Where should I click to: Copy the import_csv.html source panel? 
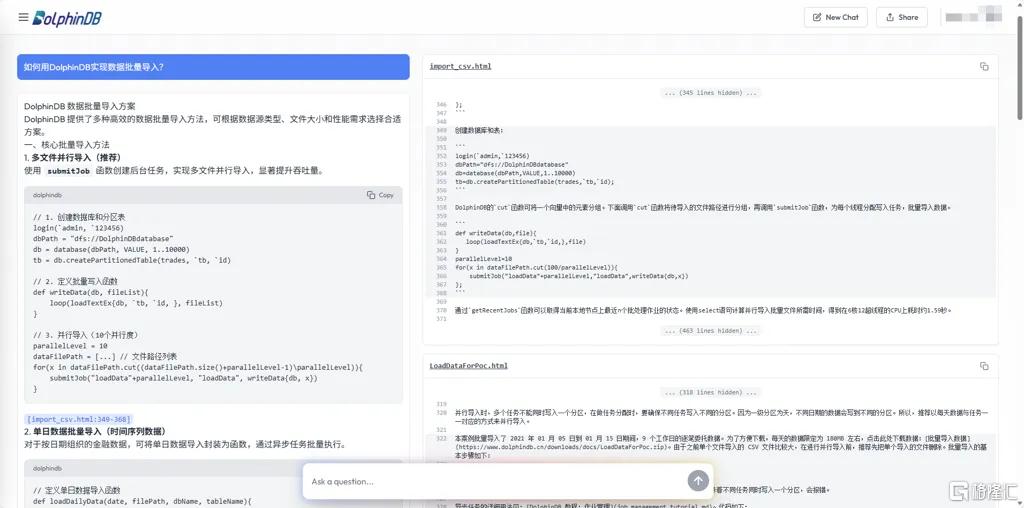[984, 67]
